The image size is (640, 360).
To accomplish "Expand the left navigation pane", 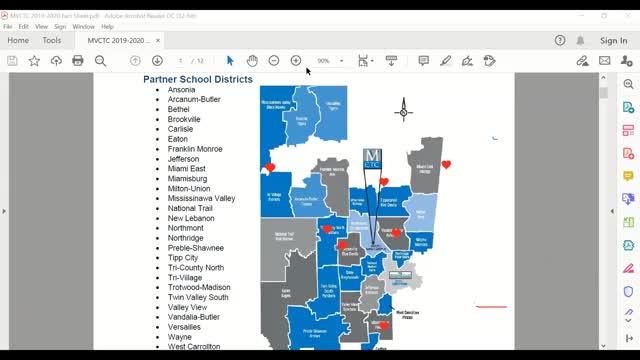I will pos(4,211).
